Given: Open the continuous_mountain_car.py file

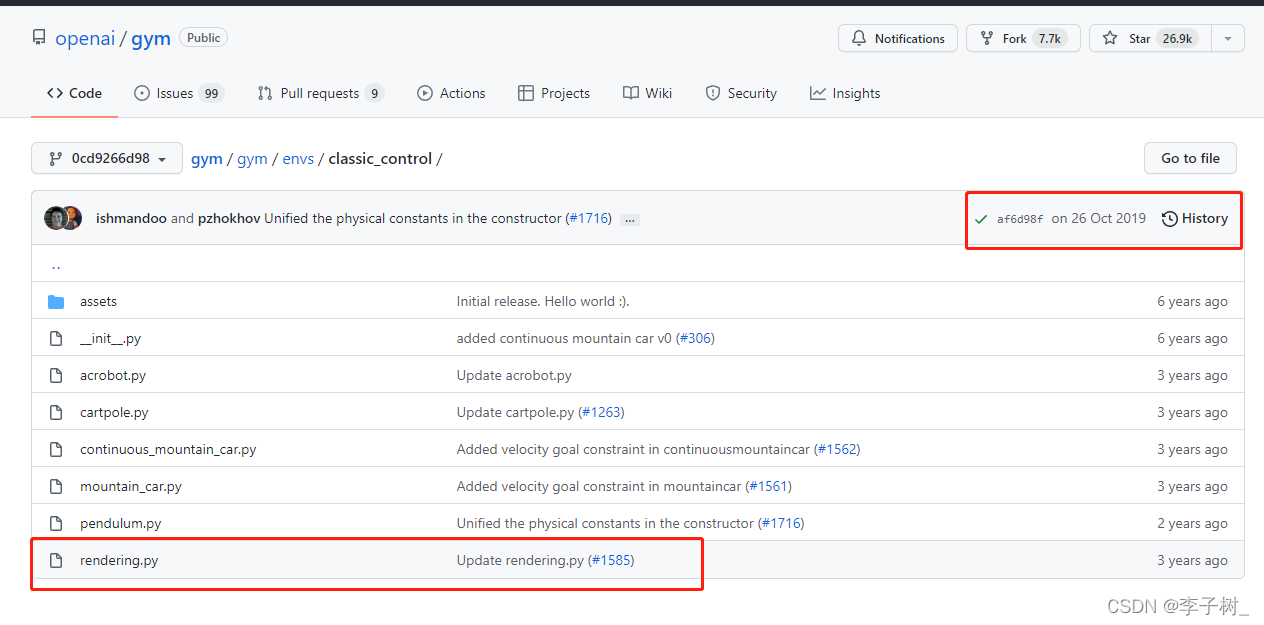Looking at the screenshot, I should 168,449.
